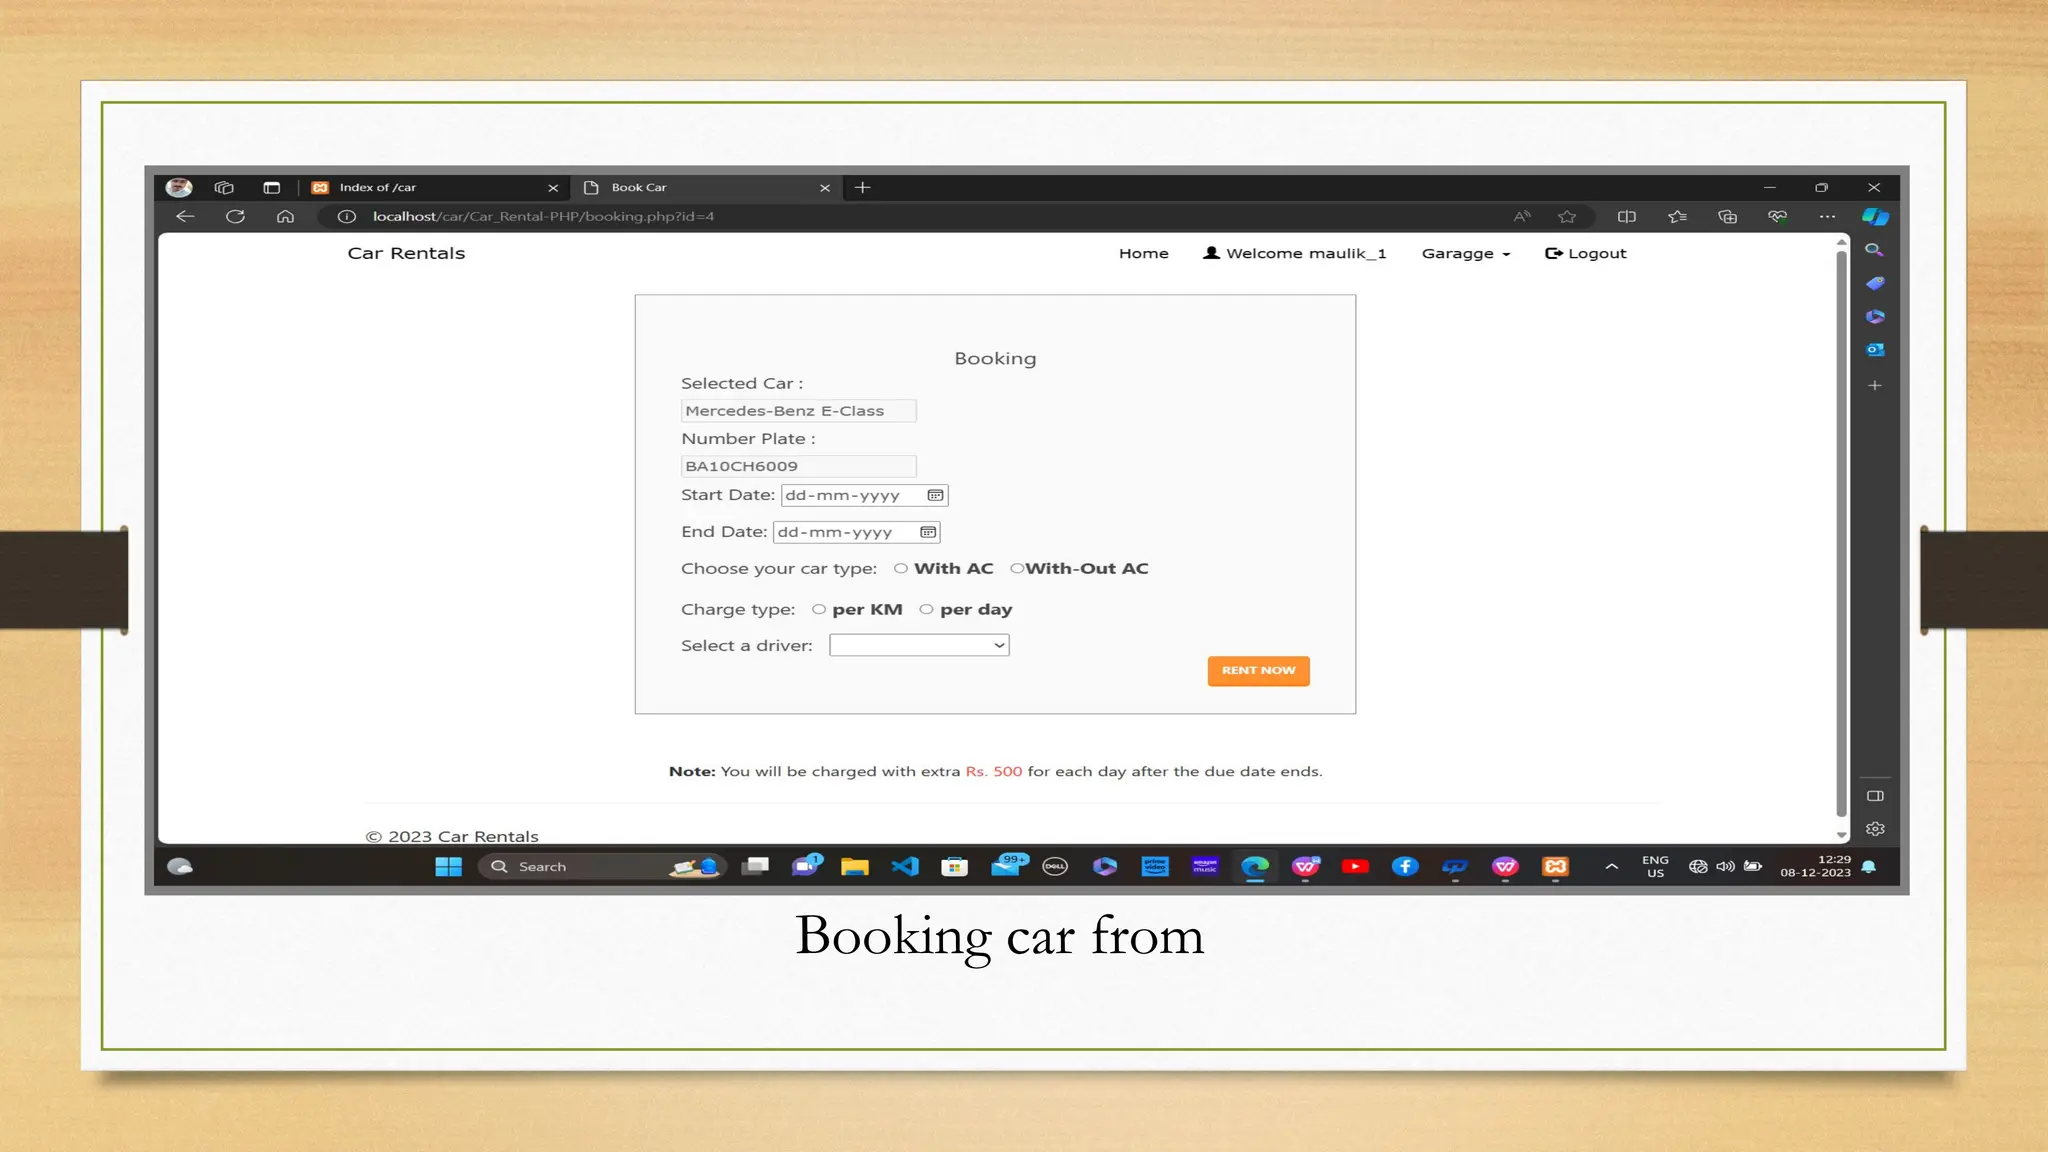This screenshot has height=1152, width=2048.
Task: Click Car Rentals brand link
Action: (x=406, y=254)
